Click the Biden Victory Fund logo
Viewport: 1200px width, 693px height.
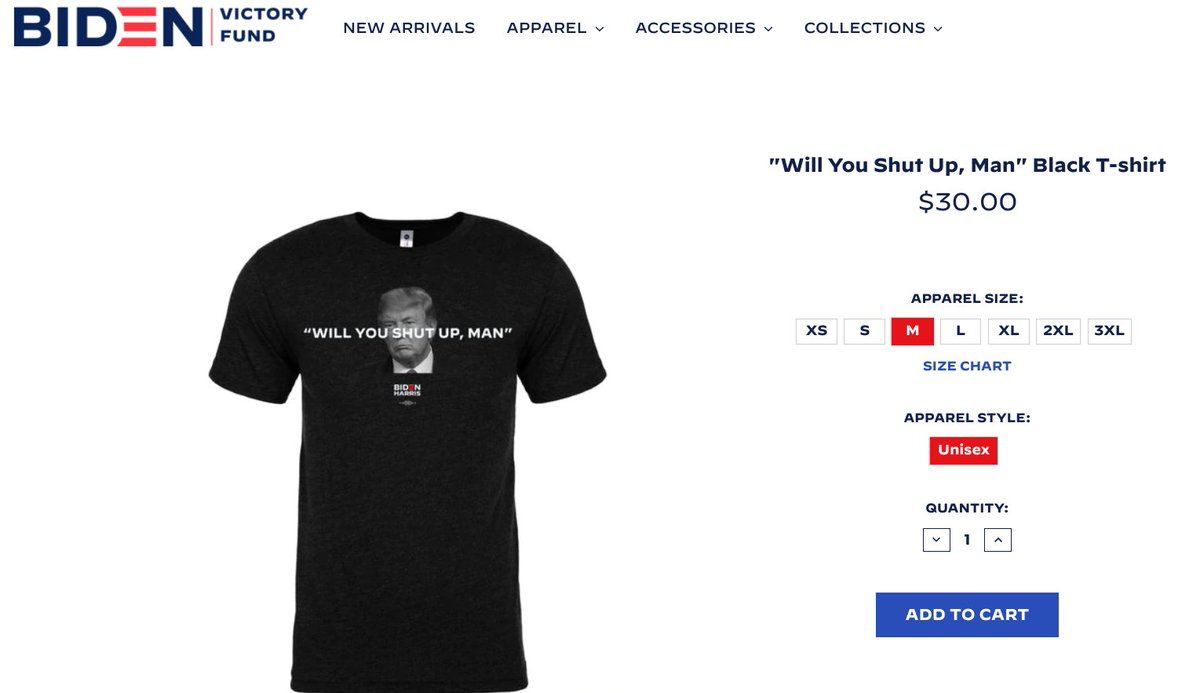(160, 26)
